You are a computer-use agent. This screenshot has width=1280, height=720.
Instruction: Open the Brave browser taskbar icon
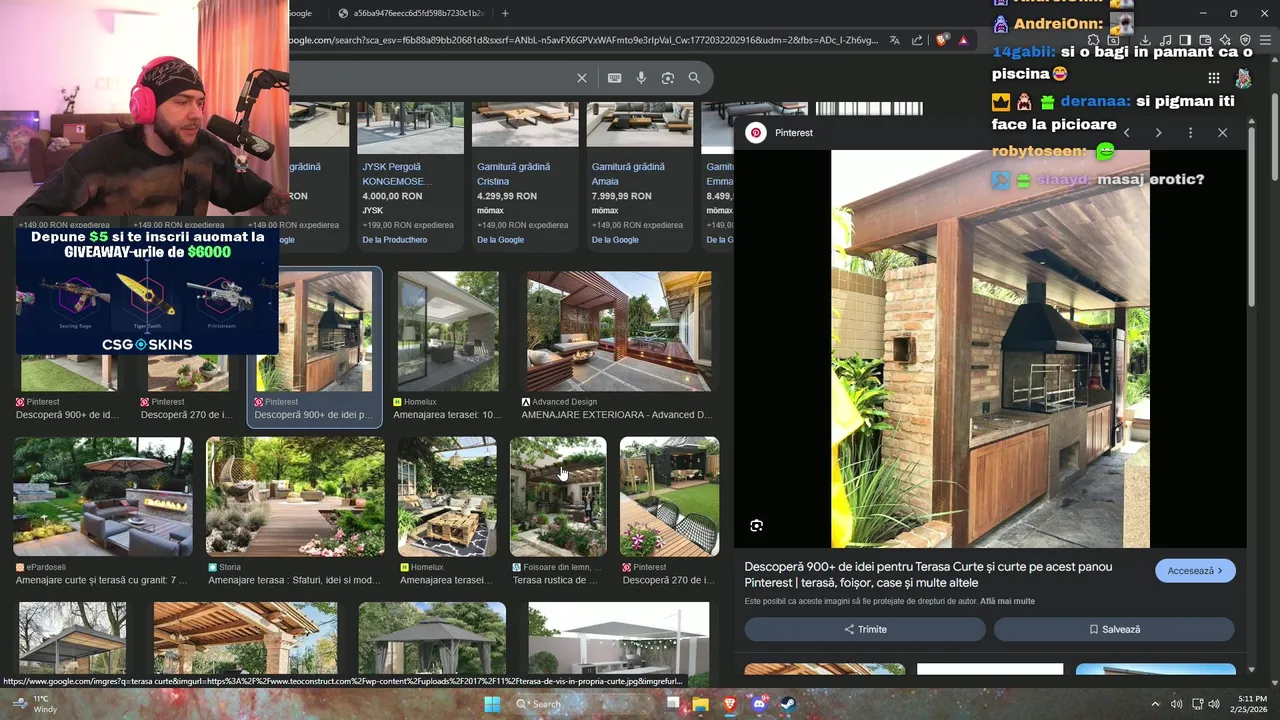coord(729,704)
